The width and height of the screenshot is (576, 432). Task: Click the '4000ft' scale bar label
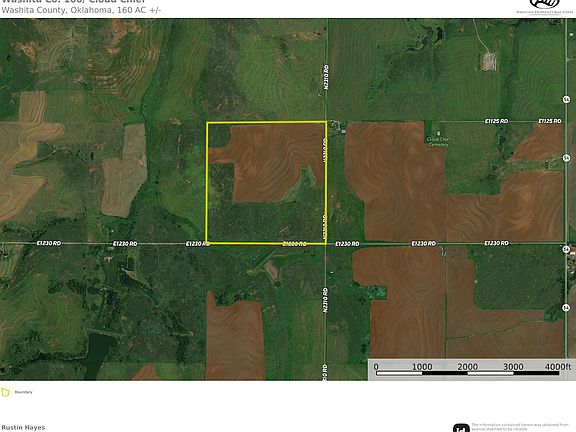point(558,367)
